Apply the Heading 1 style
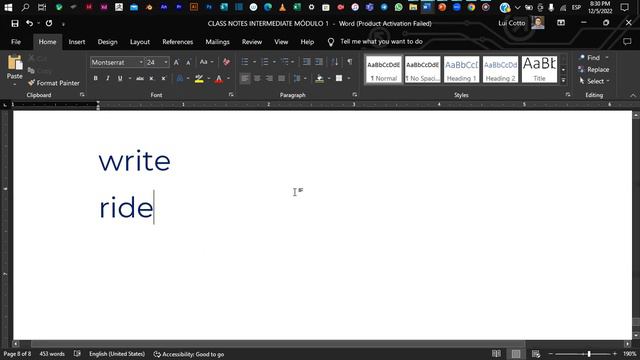Viewport: 640px width, 360px height. (461, 69)
